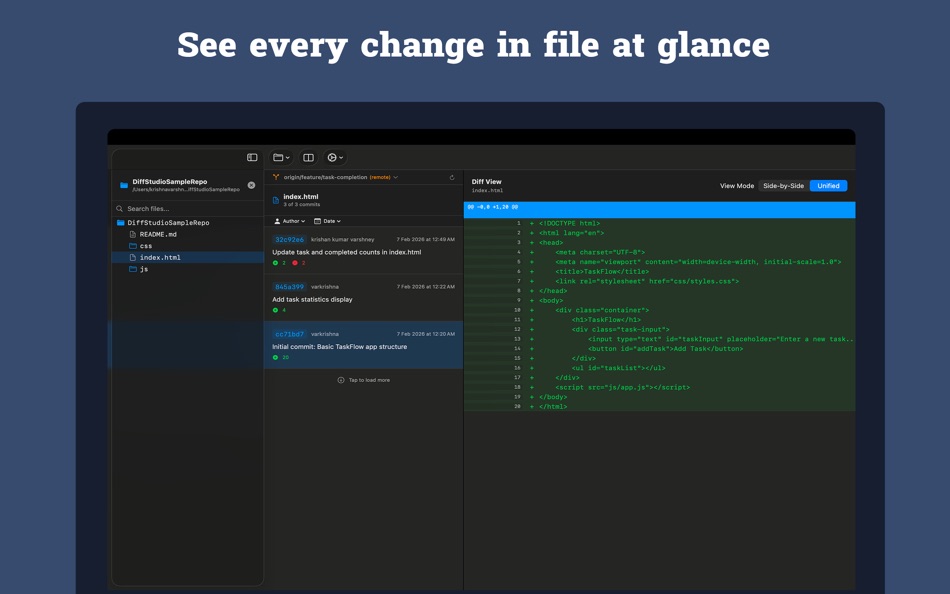Select commit 845a399 from the commit list
This screenshot has width=950, height=594.
[x=360, y=293]
